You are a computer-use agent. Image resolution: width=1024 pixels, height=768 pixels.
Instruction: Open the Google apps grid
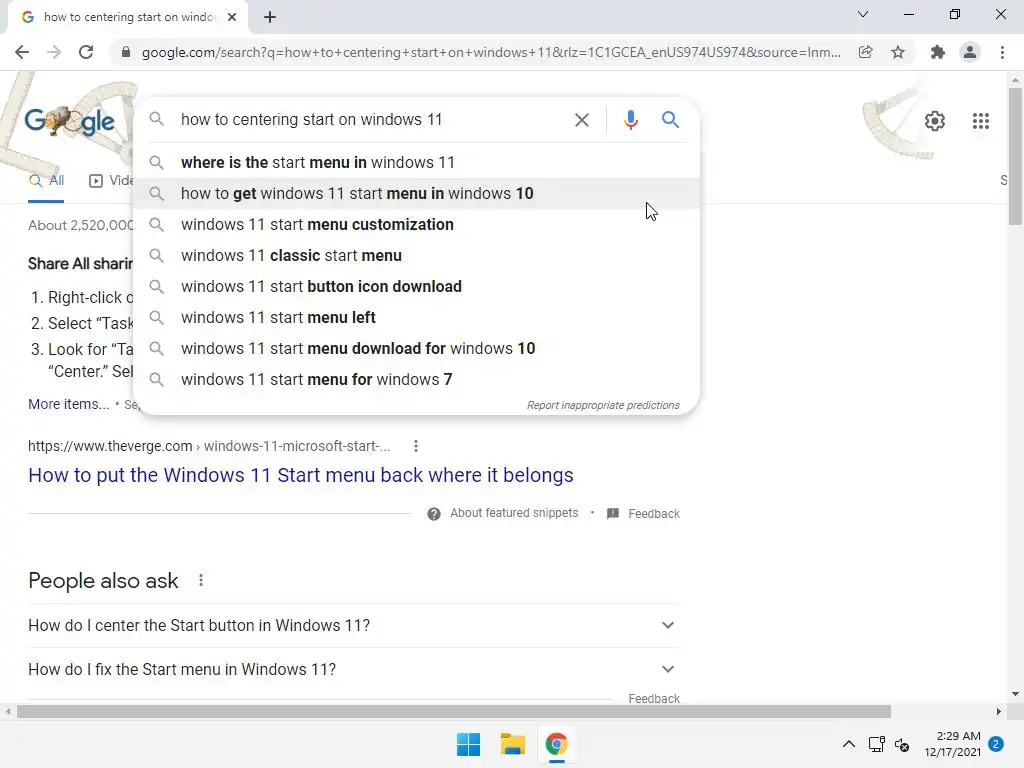click(980, 121)
